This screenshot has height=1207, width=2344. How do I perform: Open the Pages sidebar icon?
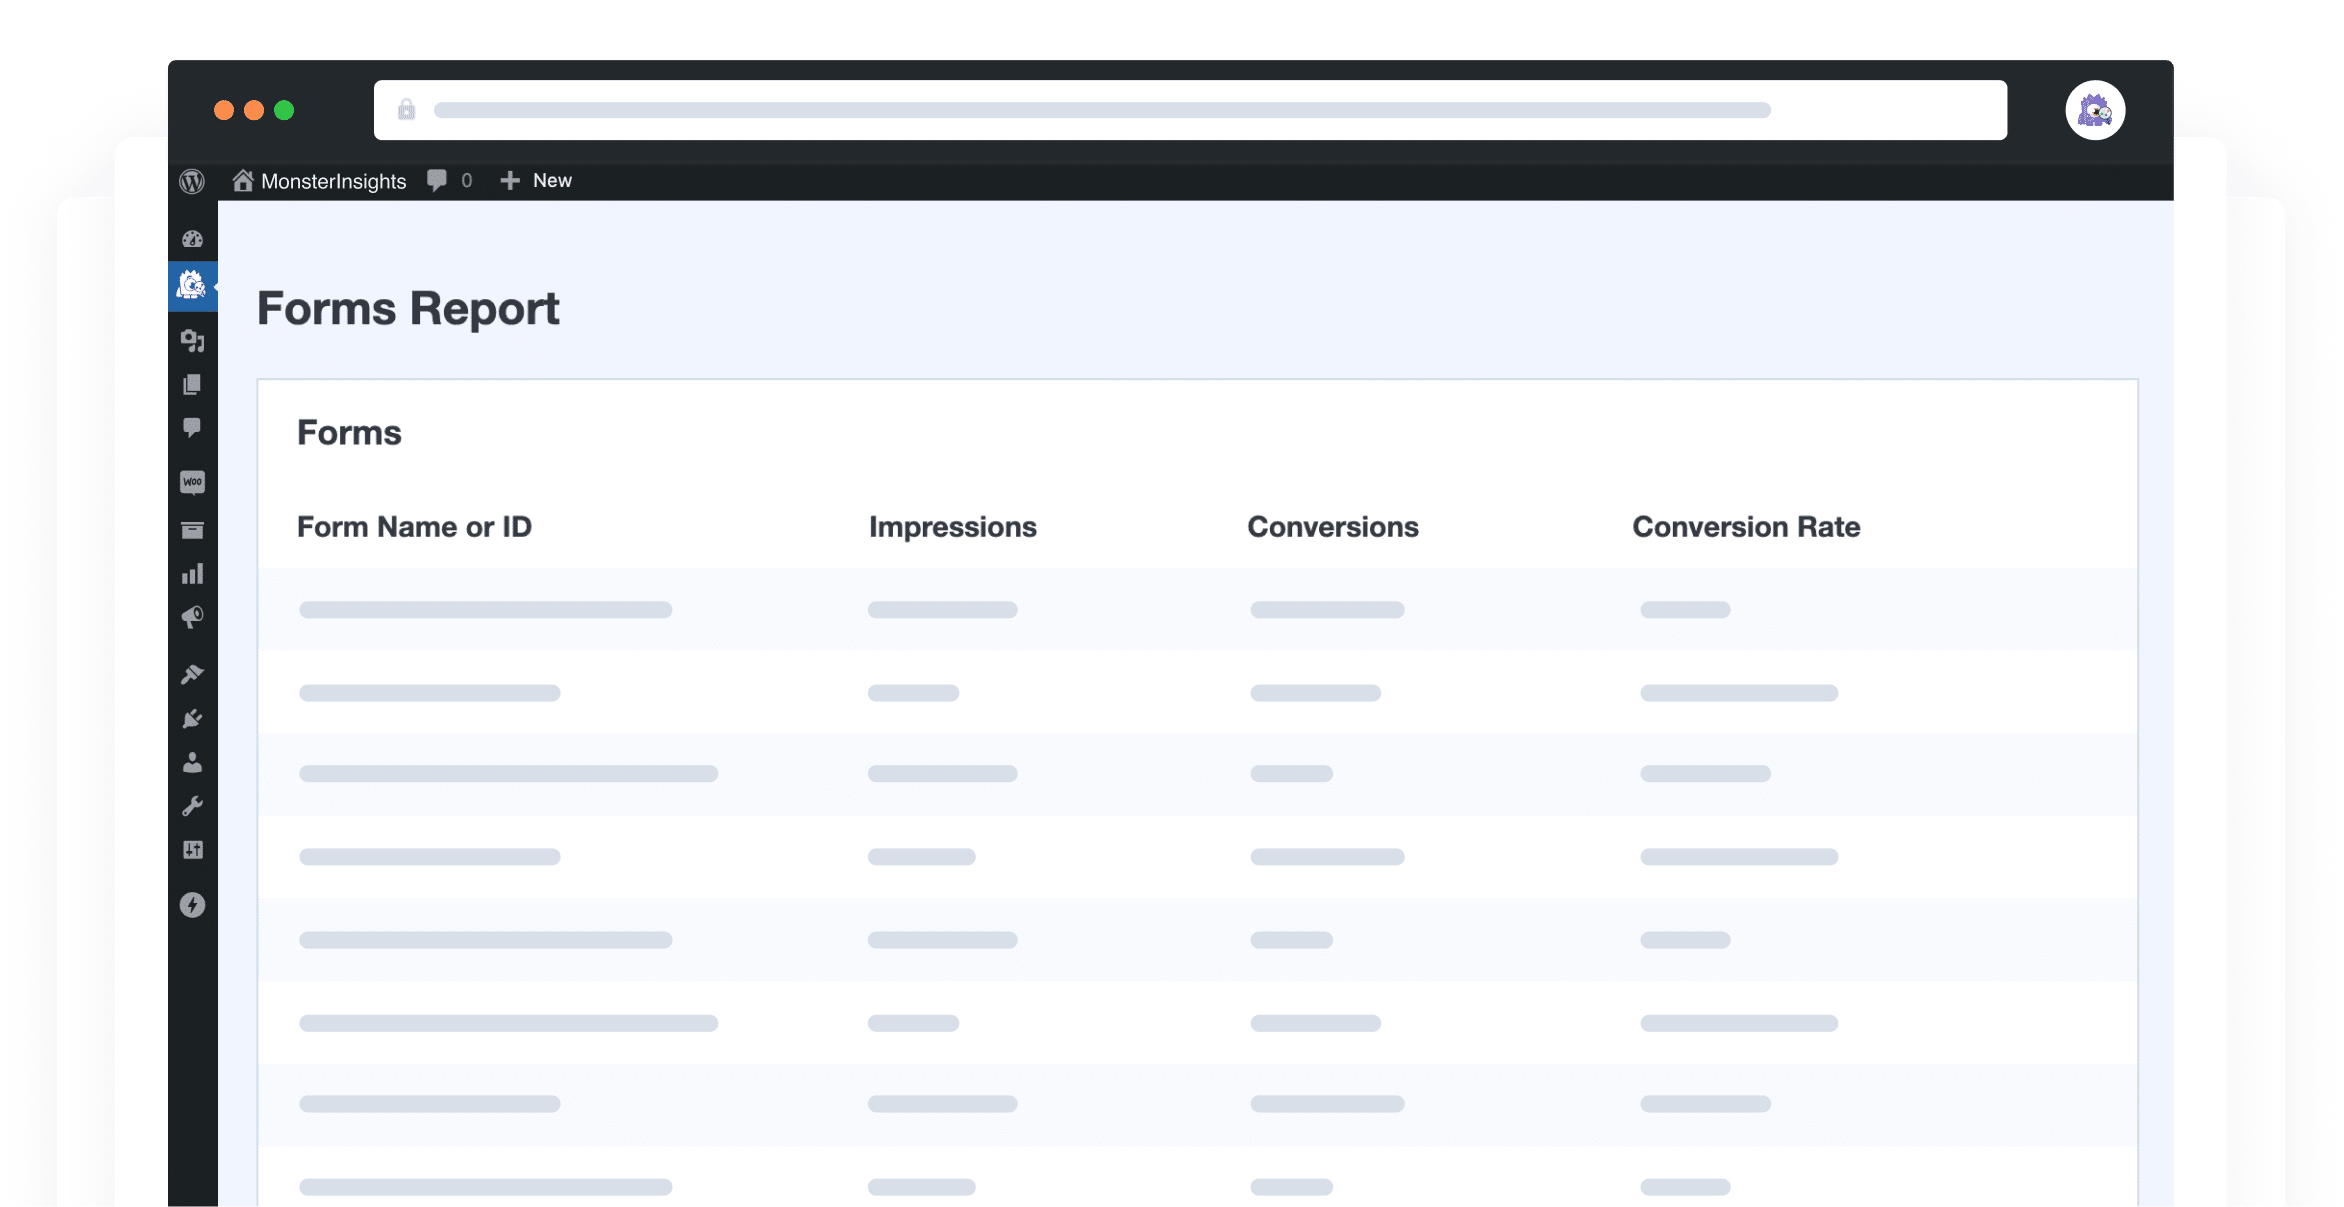[x=192, y=385]
